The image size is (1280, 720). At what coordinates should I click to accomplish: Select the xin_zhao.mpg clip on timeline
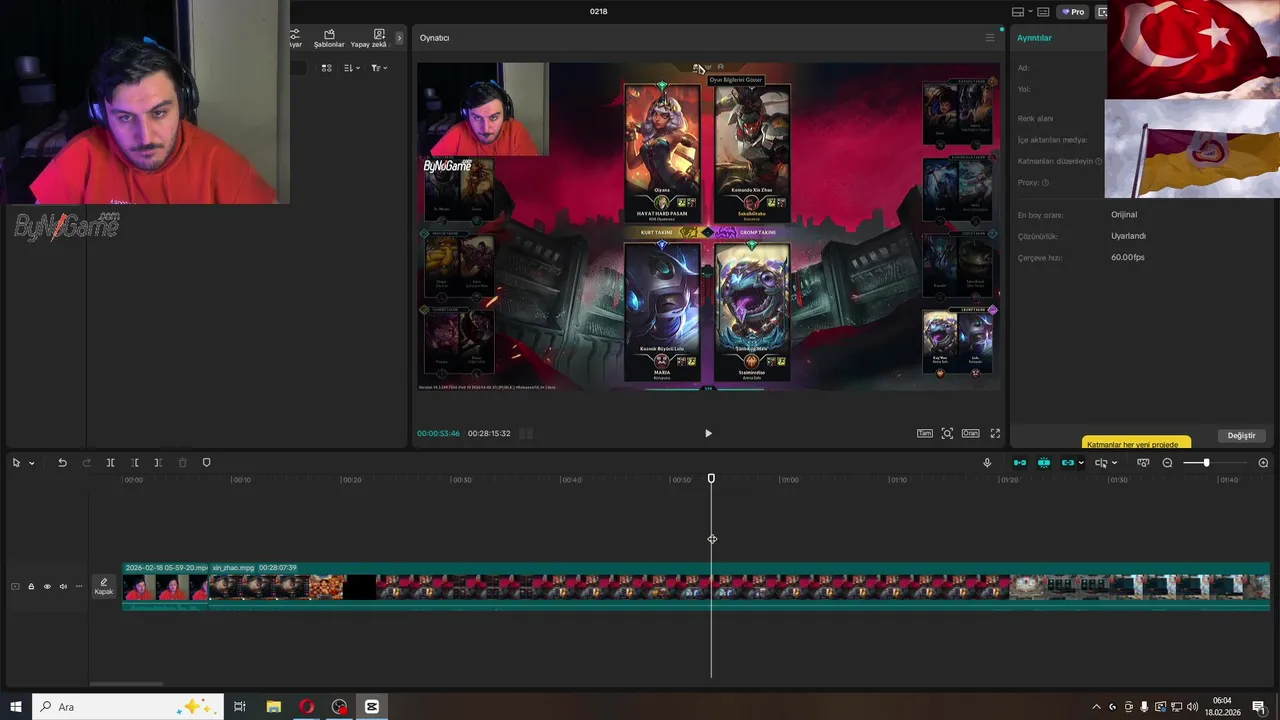click(x=739, y=586)
